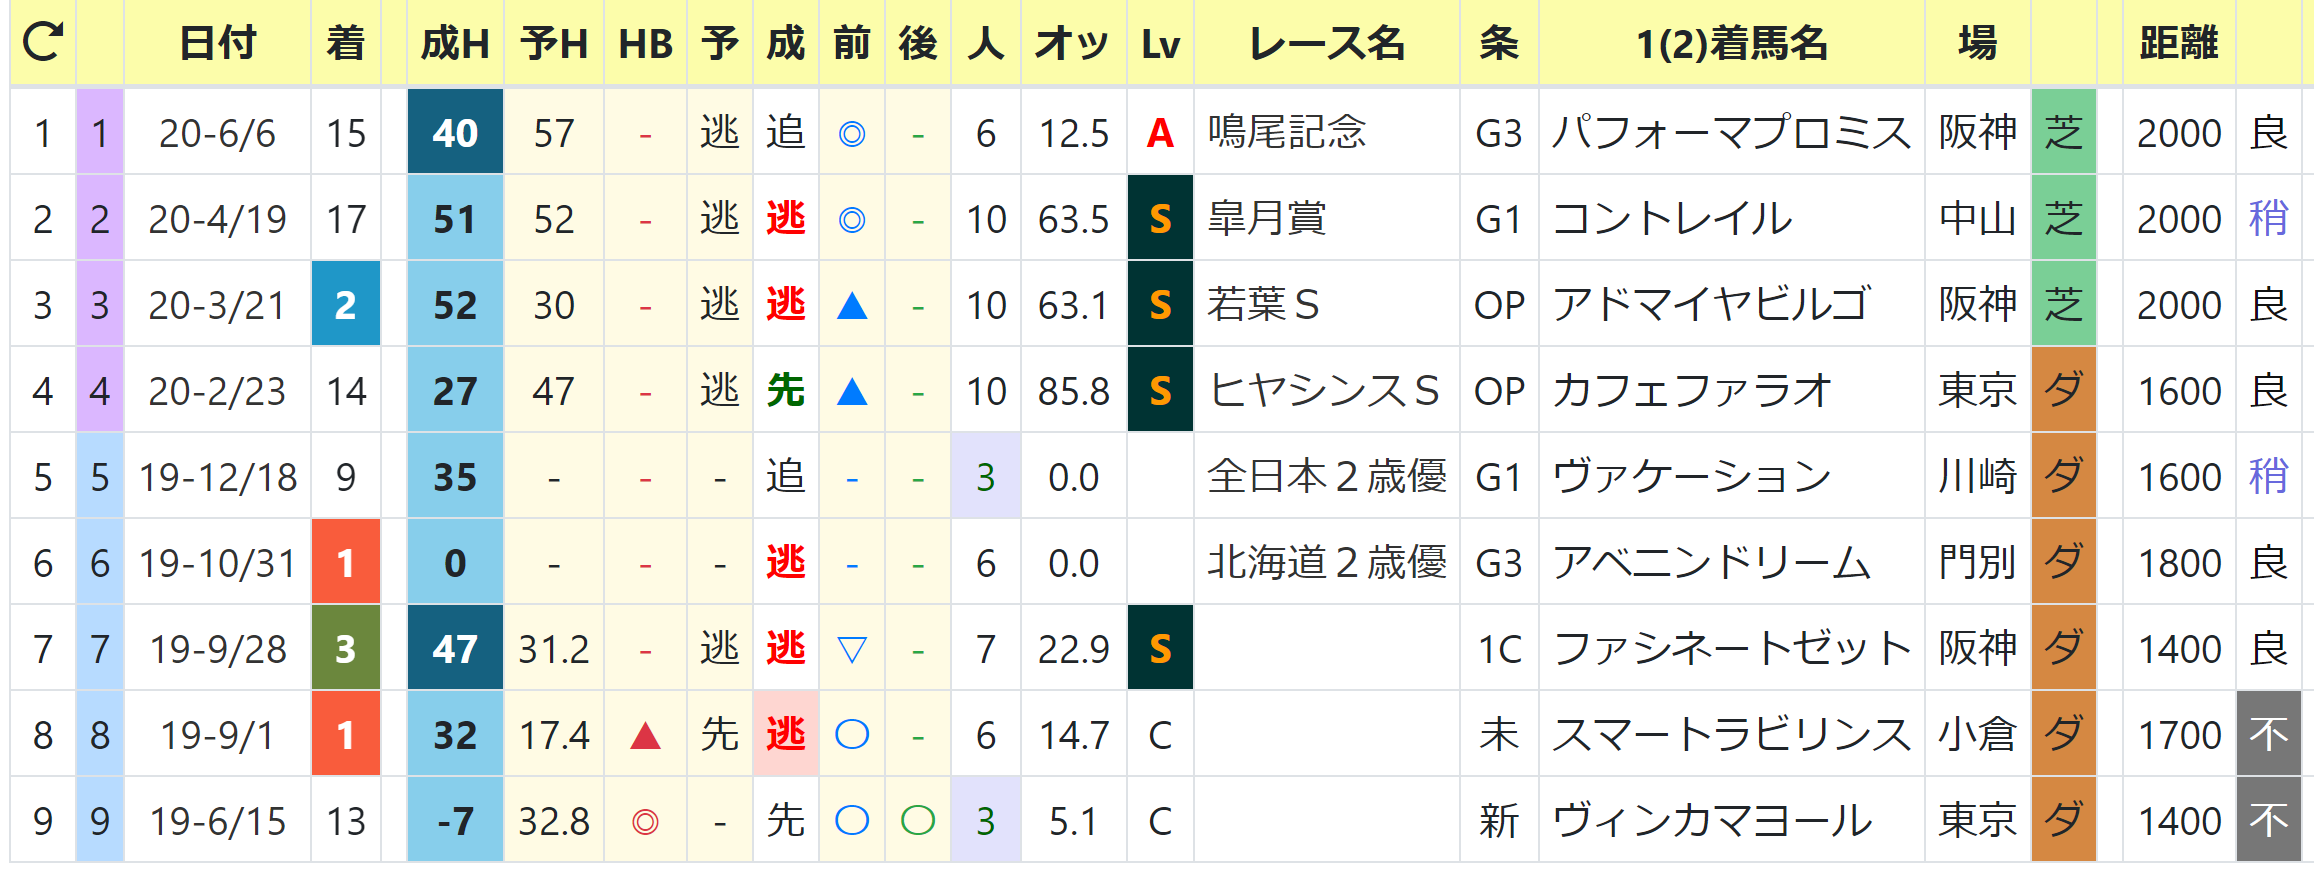Open the カフェファラオ horse name
This screenshot has height=870, width=2314.
point(1691,391)
